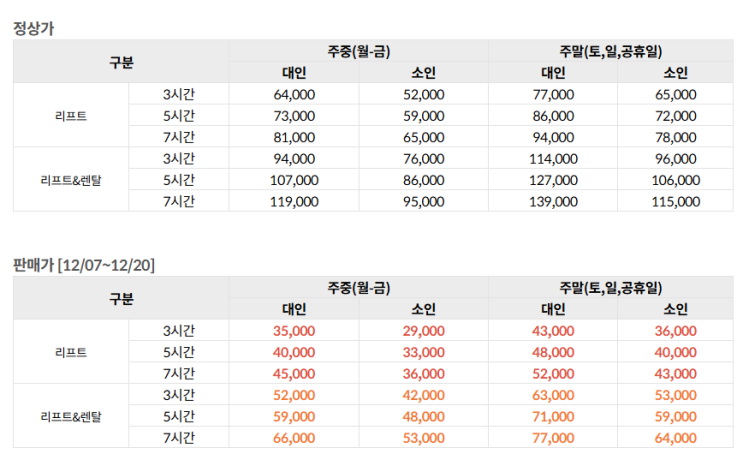Screen dimensions: 743x472
Task: Click the 29,000 sale child price
Action: point(423,331)
